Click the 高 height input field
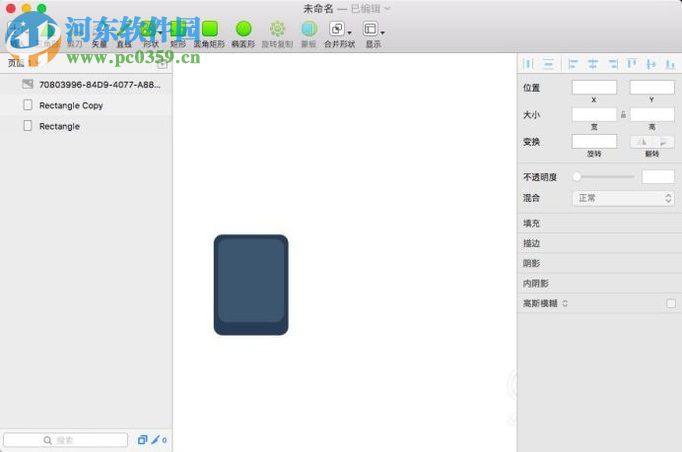 [652, 114]
